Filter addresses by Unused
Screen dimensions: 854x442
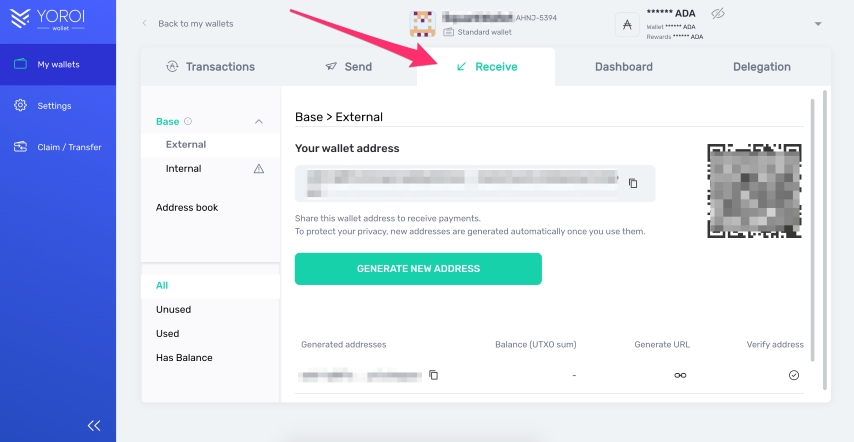click(x=173, y=310)
